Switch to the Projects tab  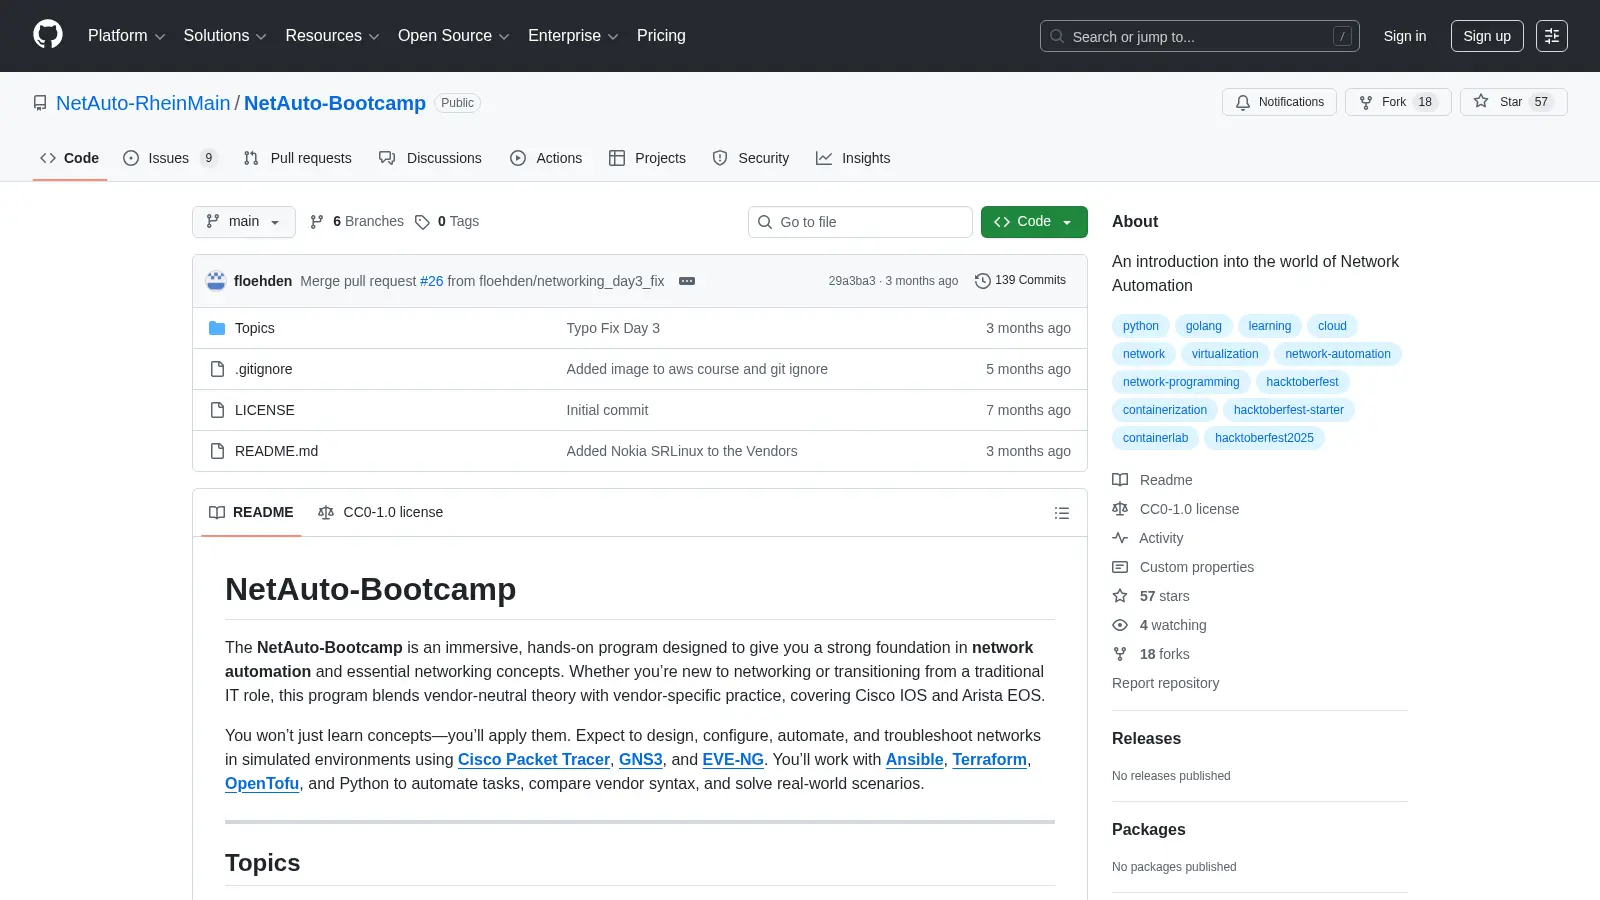647,158
